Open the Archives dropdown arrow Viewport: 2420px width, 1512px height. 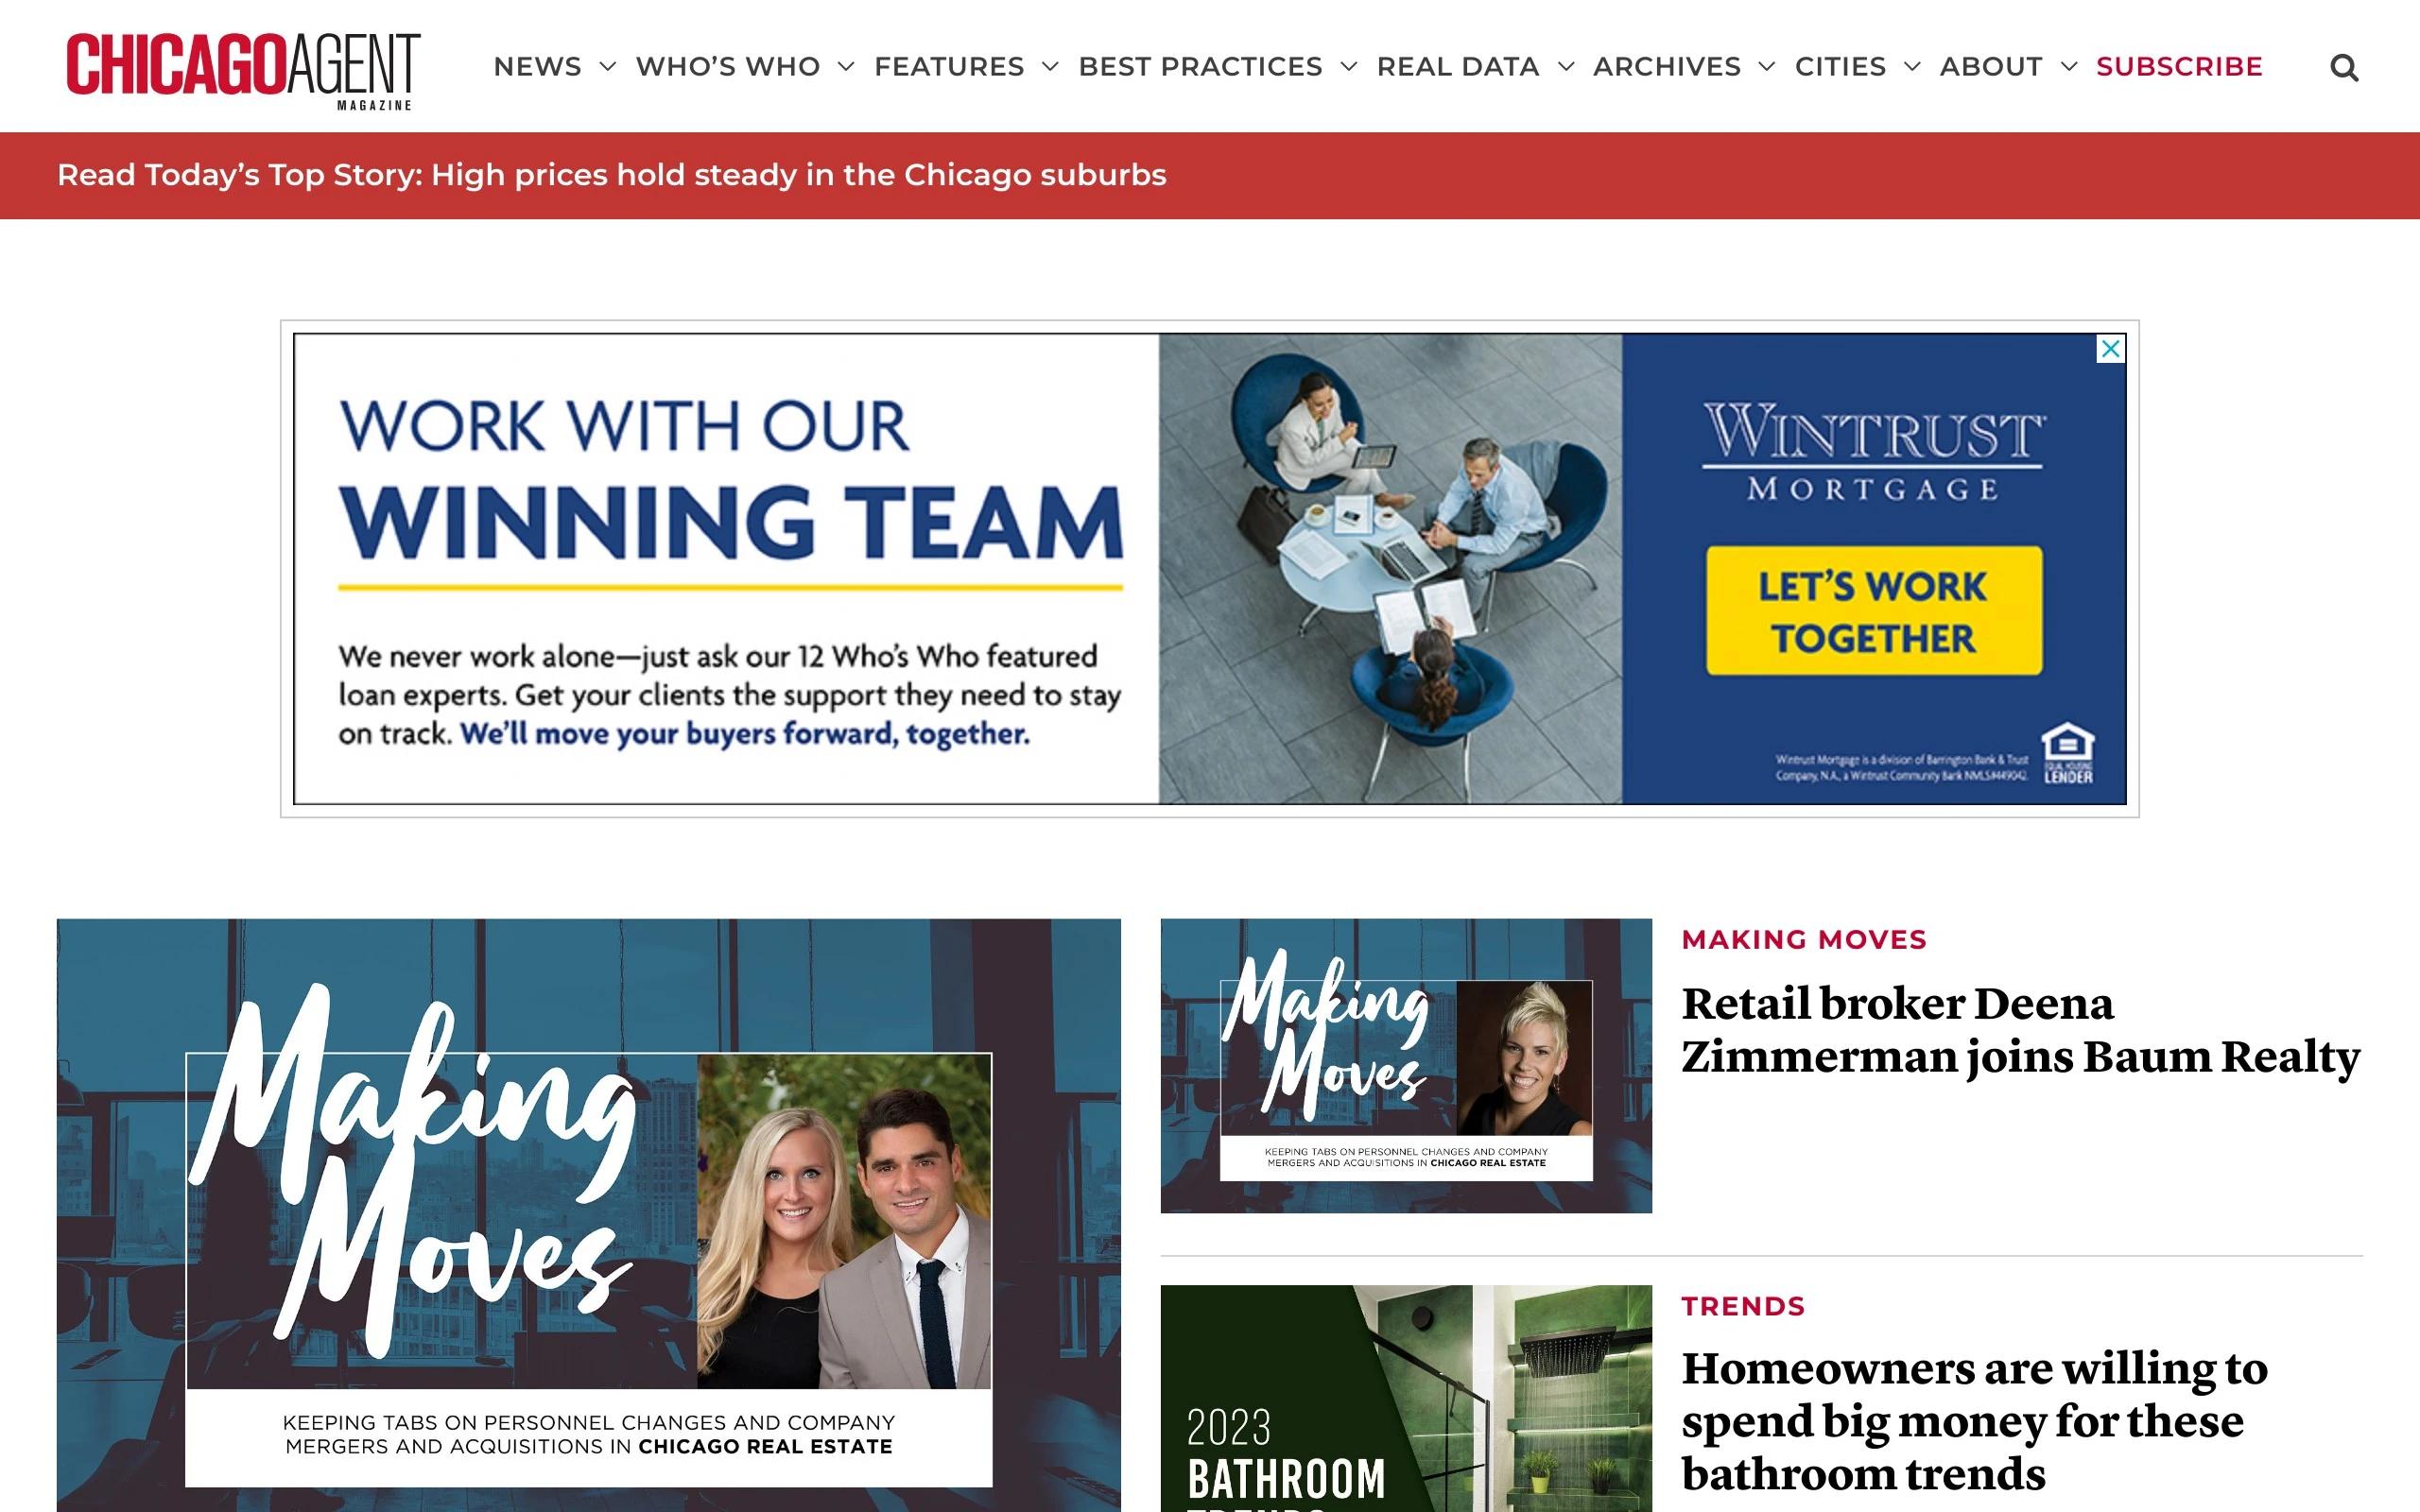pos(1767,67)
